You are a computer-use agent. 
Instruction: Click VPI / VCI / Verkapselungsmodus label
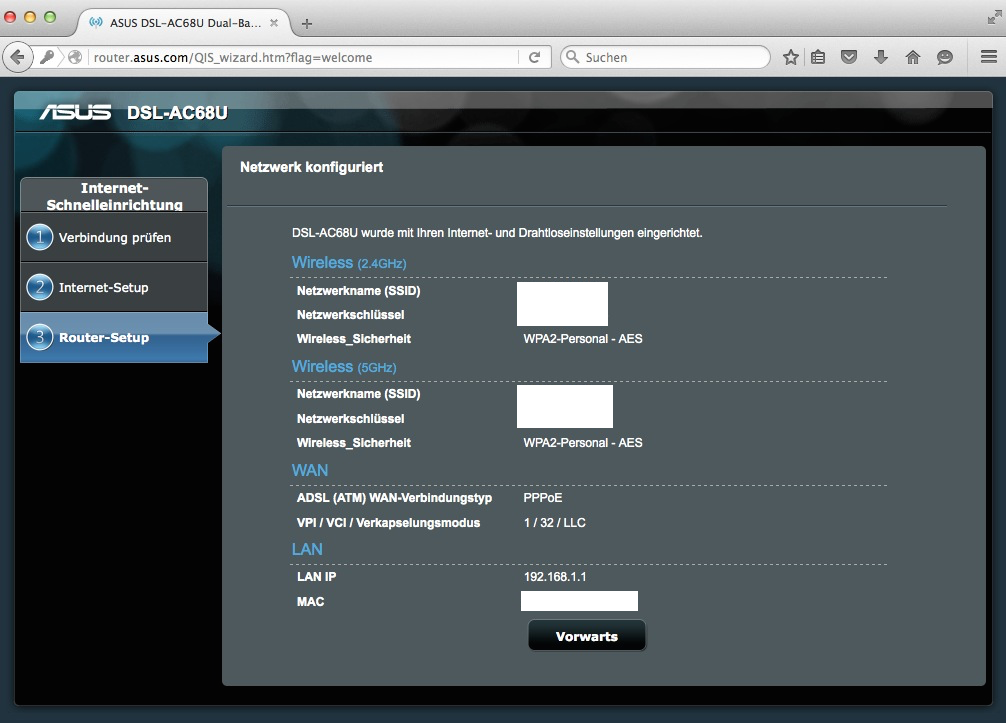coord(388,523)
